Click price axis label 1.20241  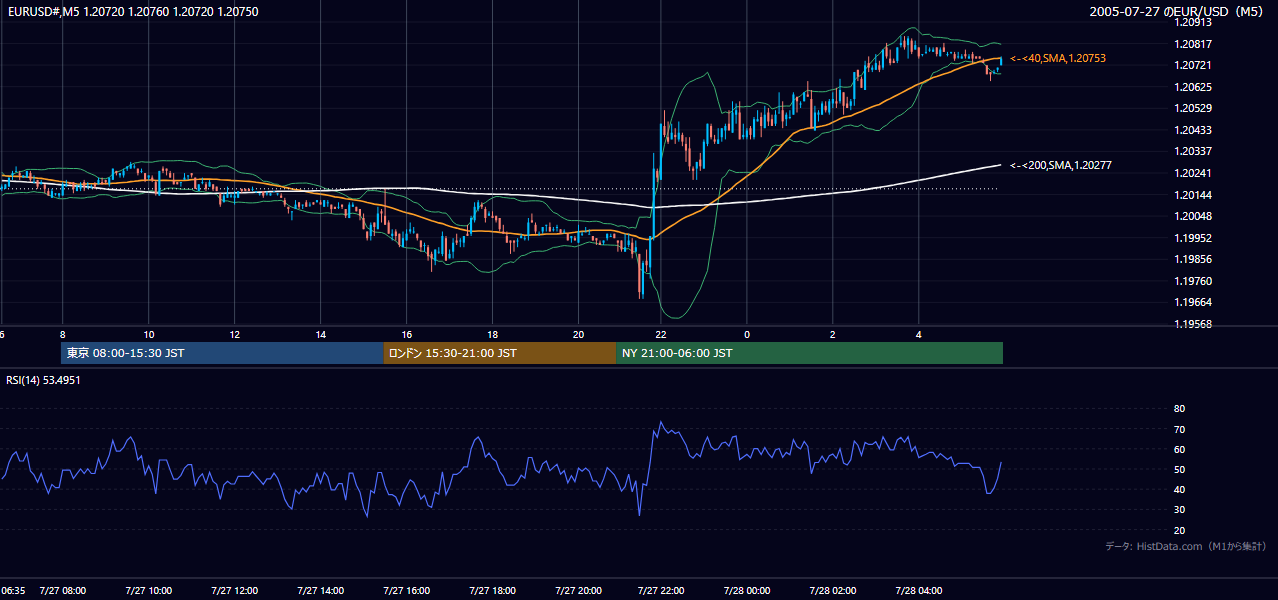click(1193, 173)
